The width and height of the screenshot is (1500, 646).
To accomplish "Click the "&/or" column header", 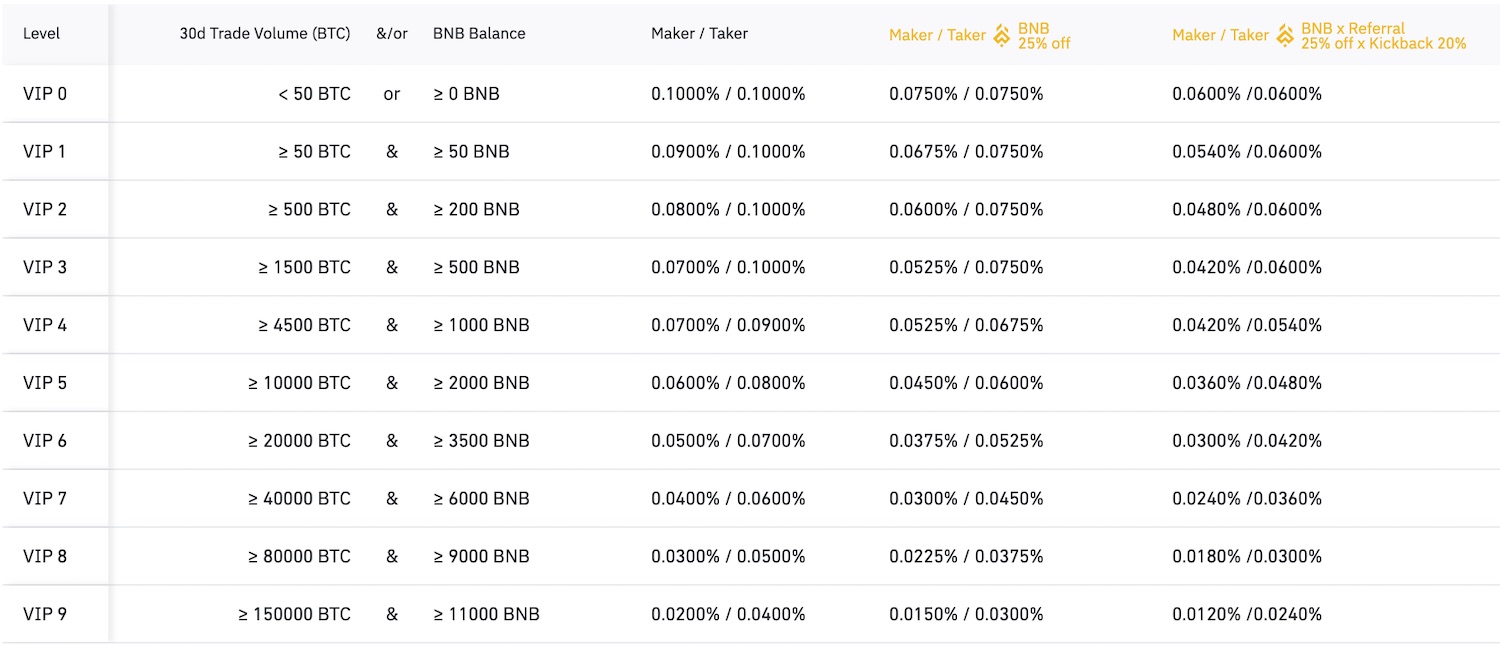I will click(392, 33).
